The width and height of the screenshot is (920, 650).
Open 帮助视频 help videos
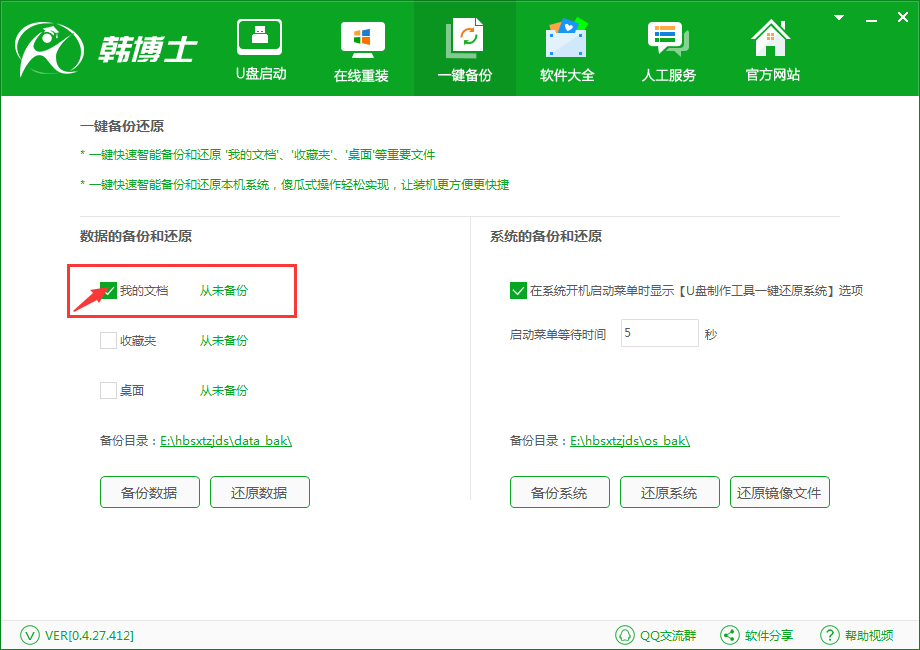830,634
